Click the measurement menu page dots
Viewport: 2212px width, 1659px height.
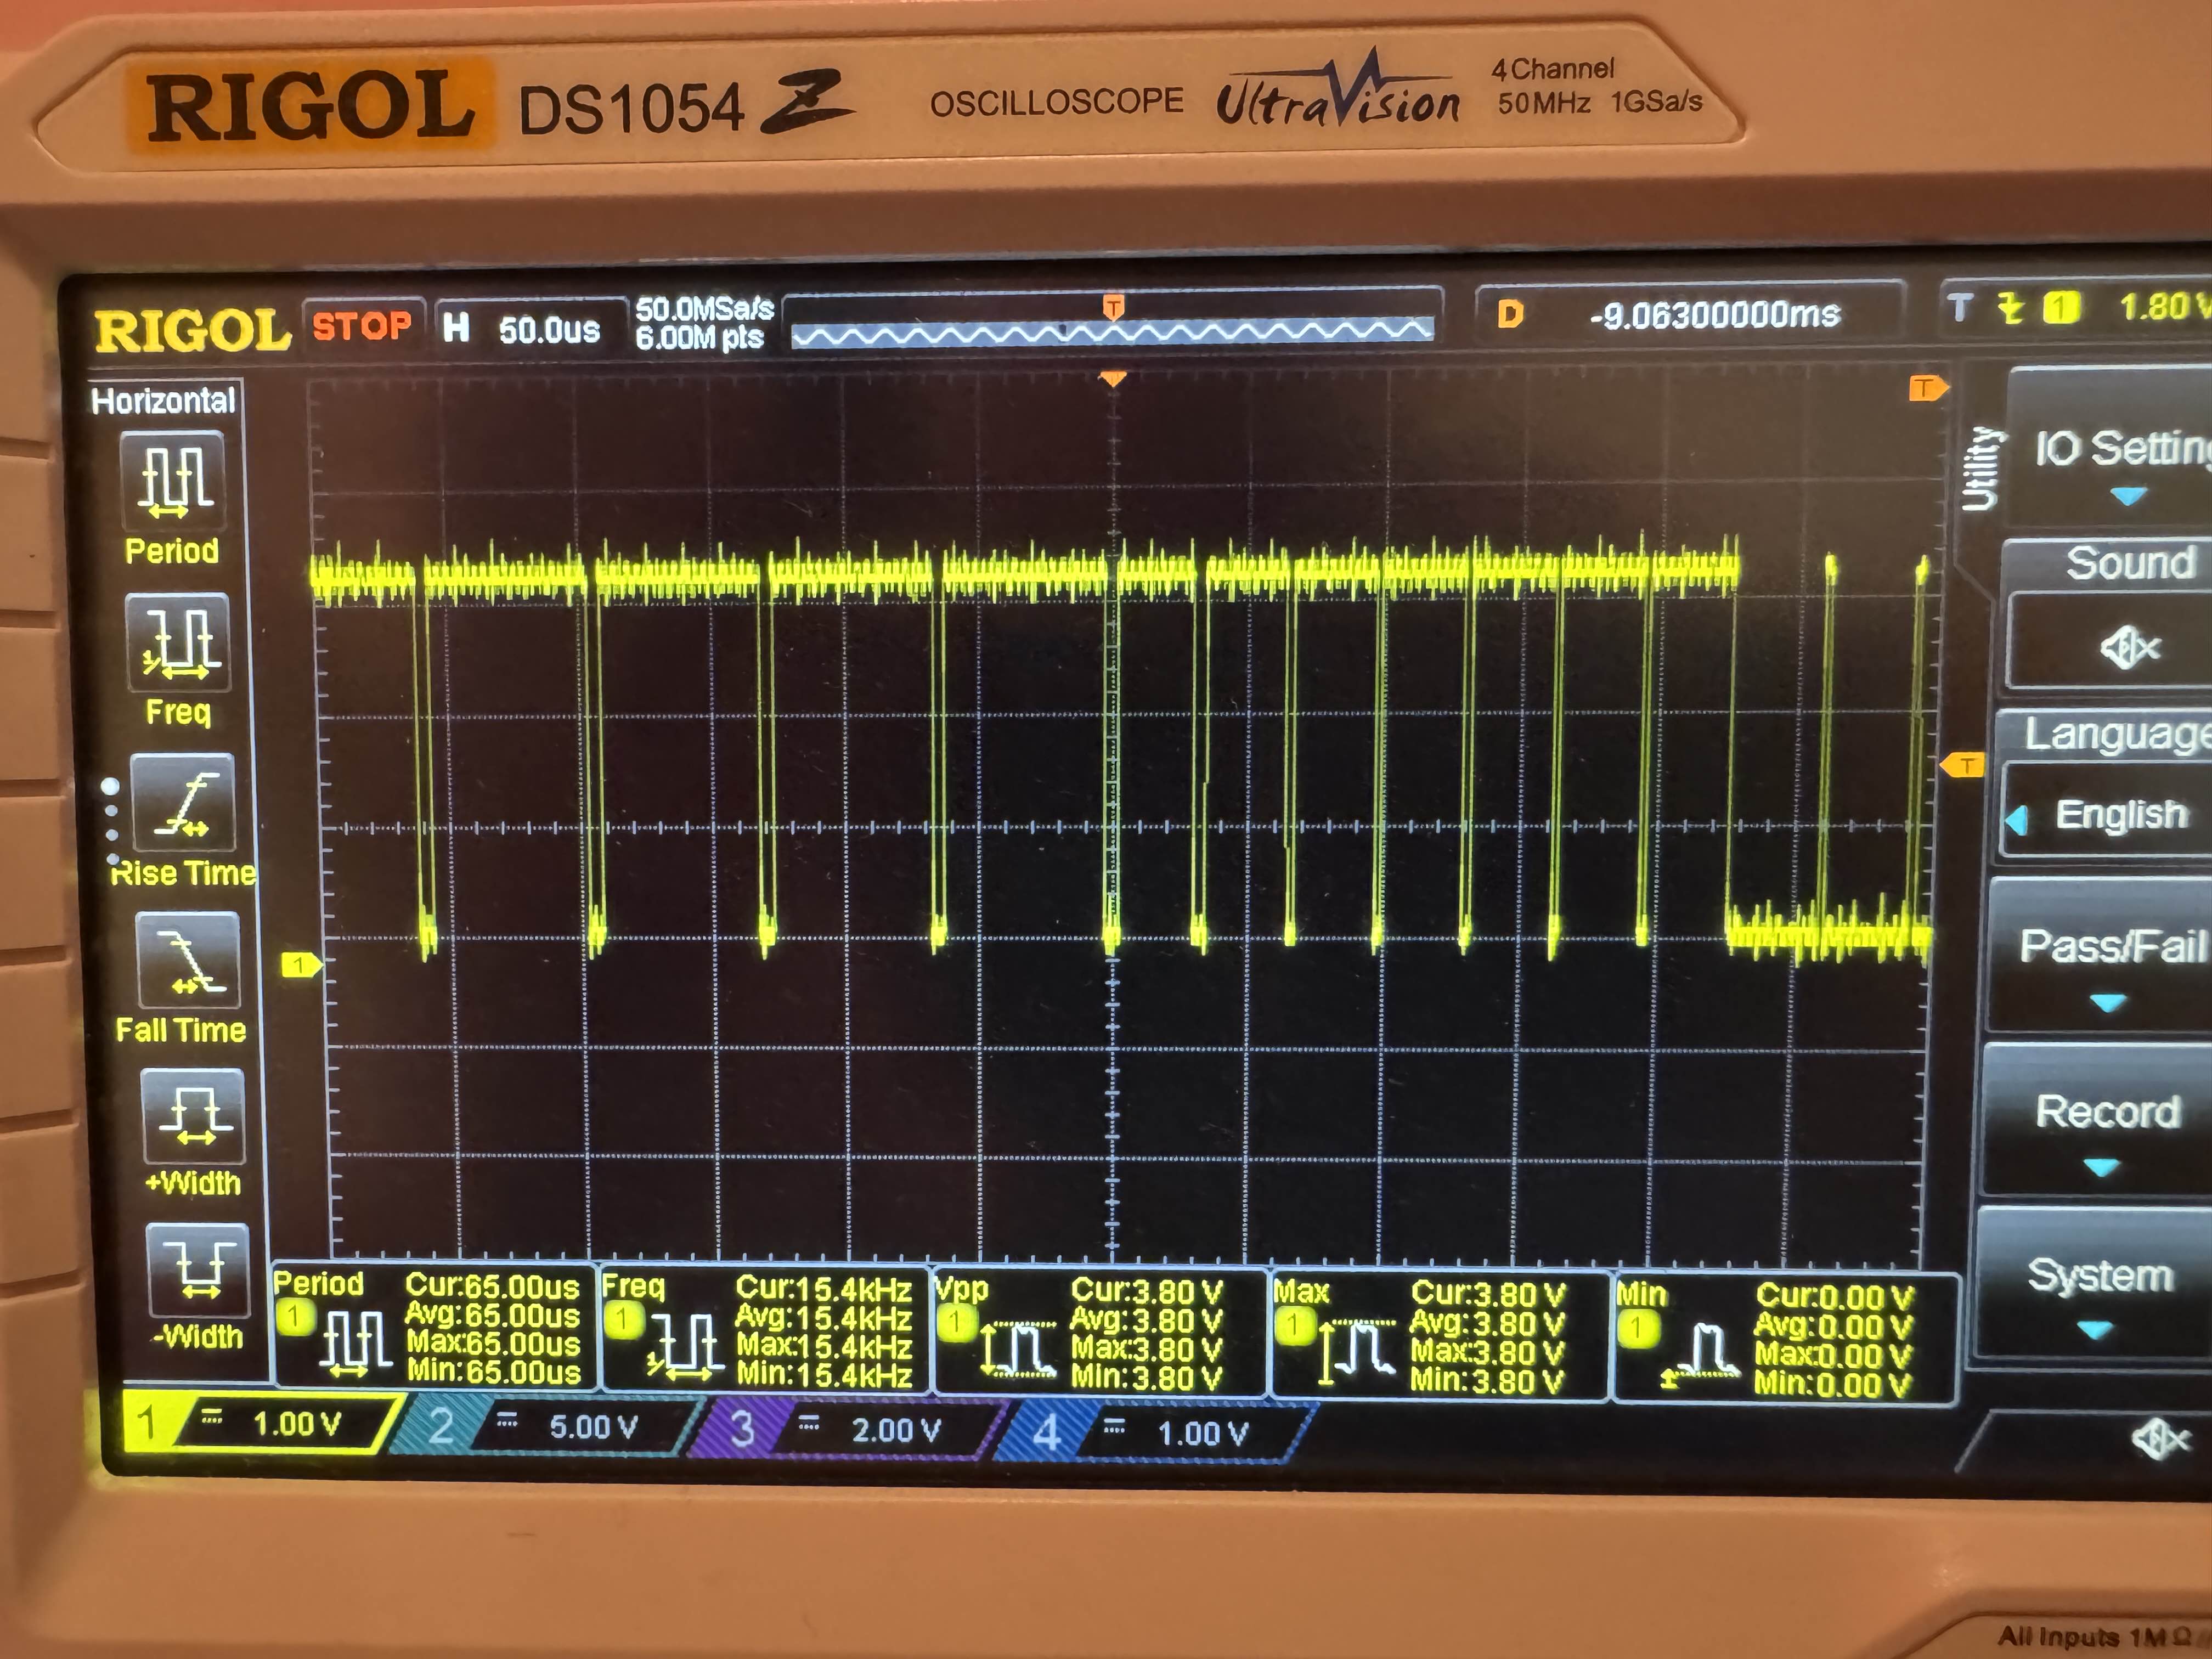coord(111,822)
